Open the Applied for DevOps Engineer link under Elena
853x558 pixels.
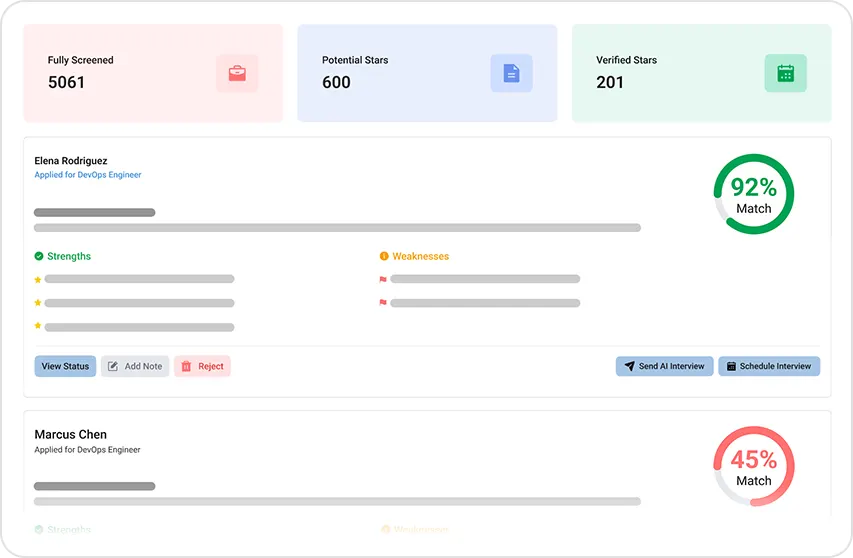(x=88, y=175)
